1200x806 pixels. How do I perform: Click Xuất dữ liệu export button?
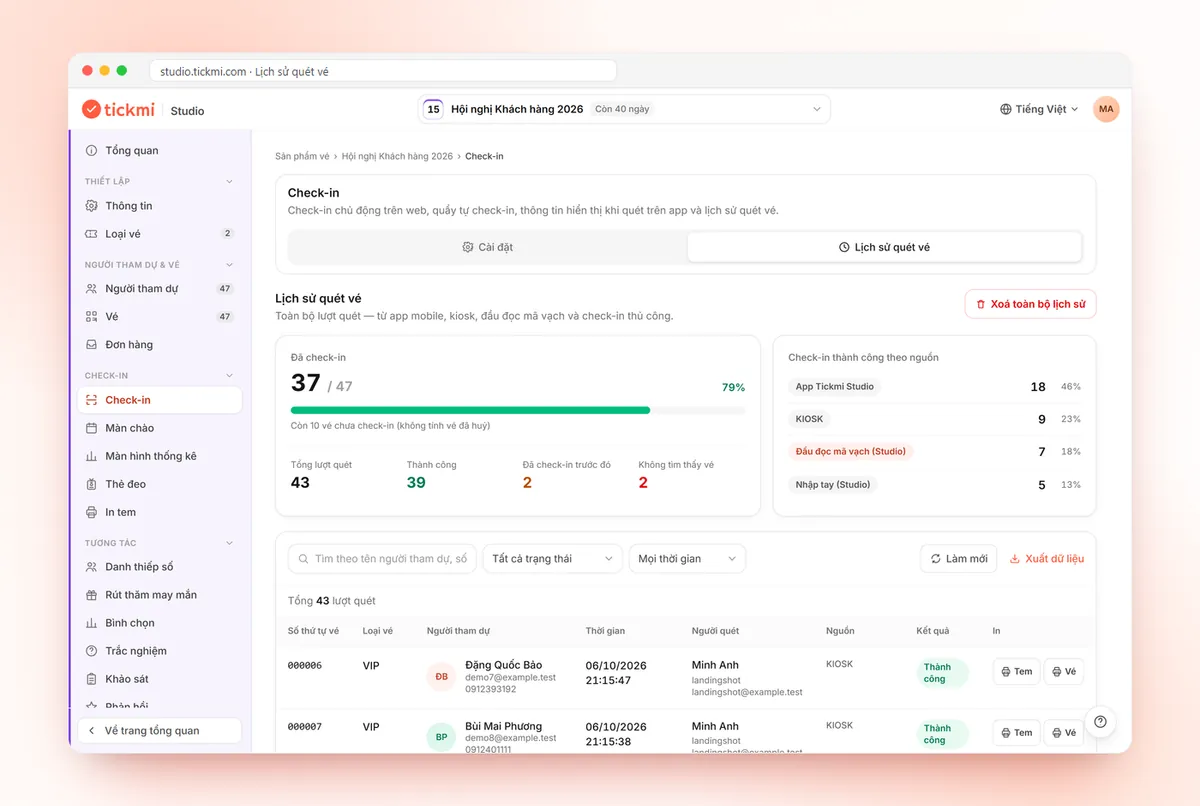click(1047, 559)
